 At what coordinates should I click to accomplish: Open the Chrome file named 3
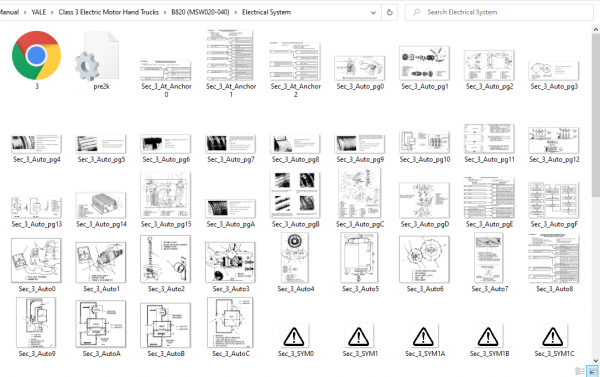click(x=36, y=56)
